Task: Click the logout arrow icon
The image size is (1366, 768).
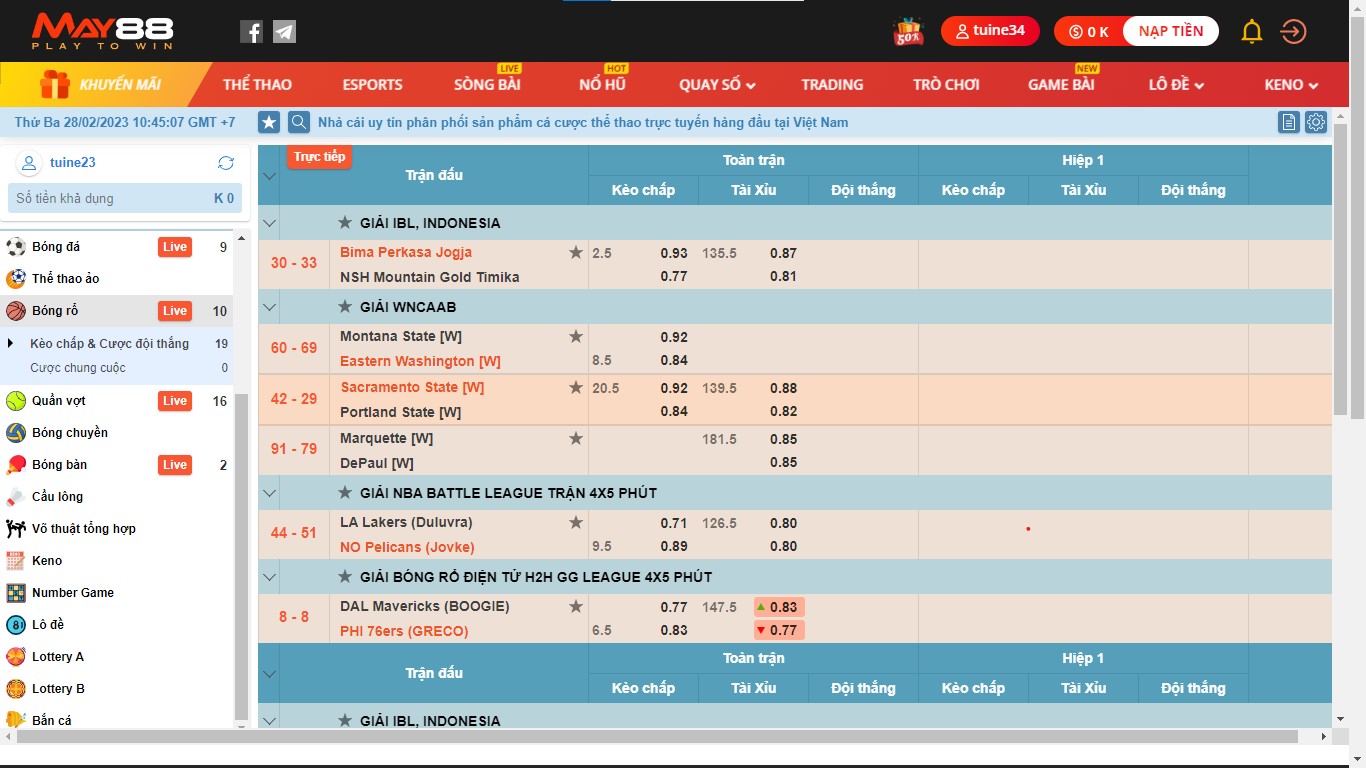Action: coord(1293,32)
